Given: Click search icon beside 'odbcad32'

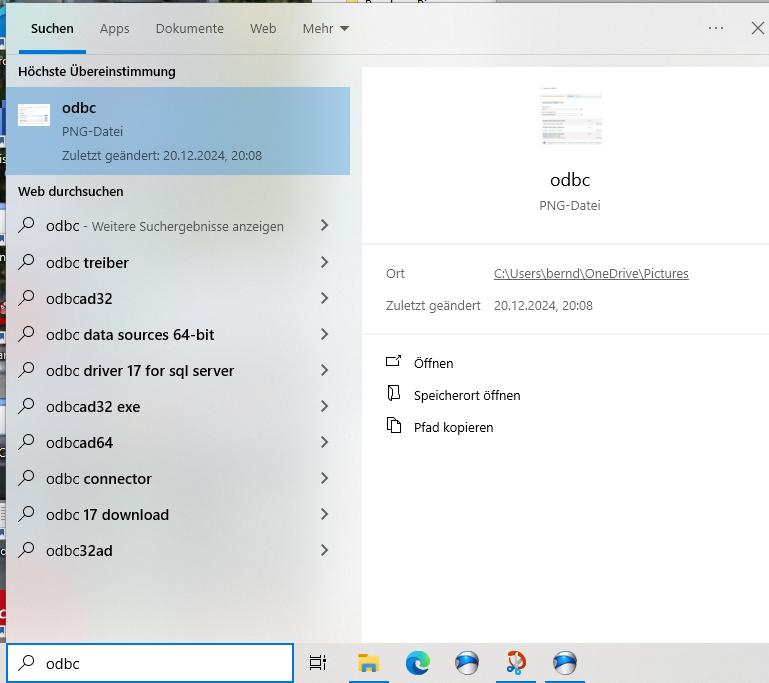Looking at the screenshot, I should 26,298.
